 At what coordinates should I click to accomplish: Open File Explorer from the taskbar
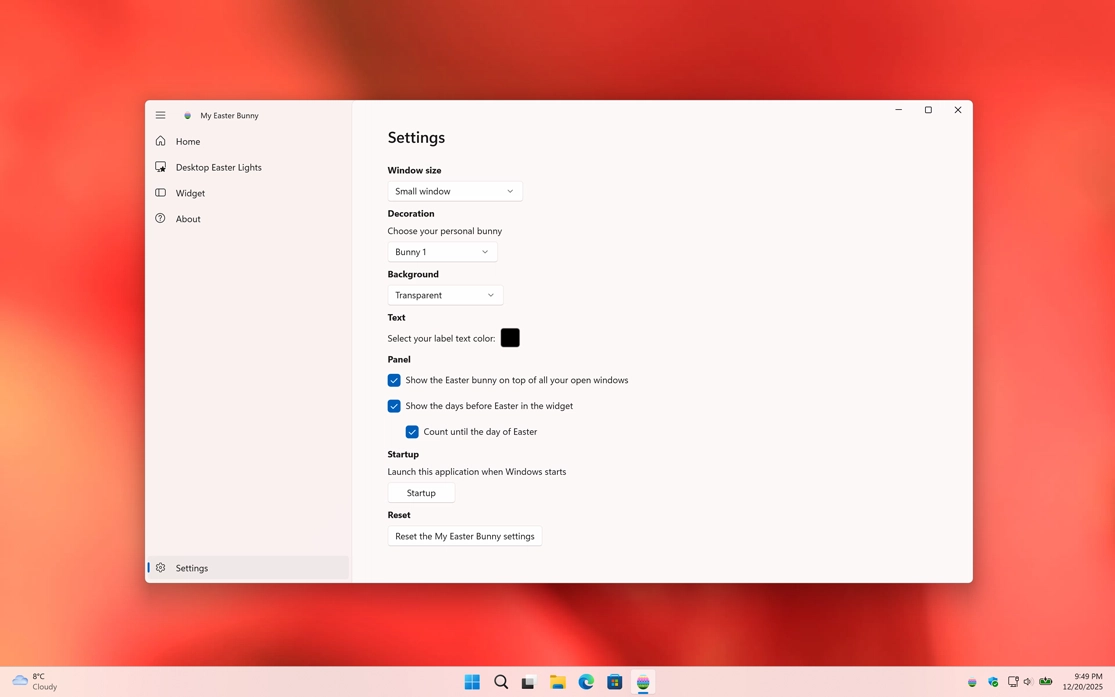(557, 682)
